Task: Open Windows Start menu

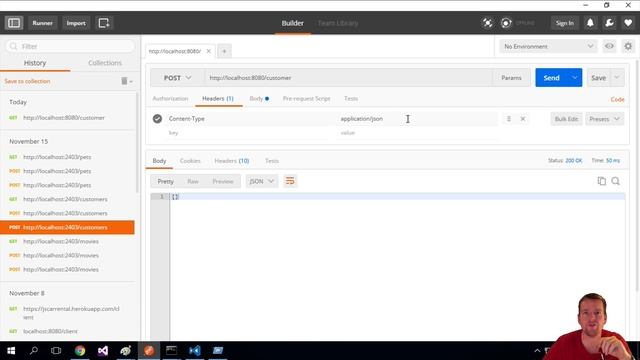Action: click(x=11, y=351)
